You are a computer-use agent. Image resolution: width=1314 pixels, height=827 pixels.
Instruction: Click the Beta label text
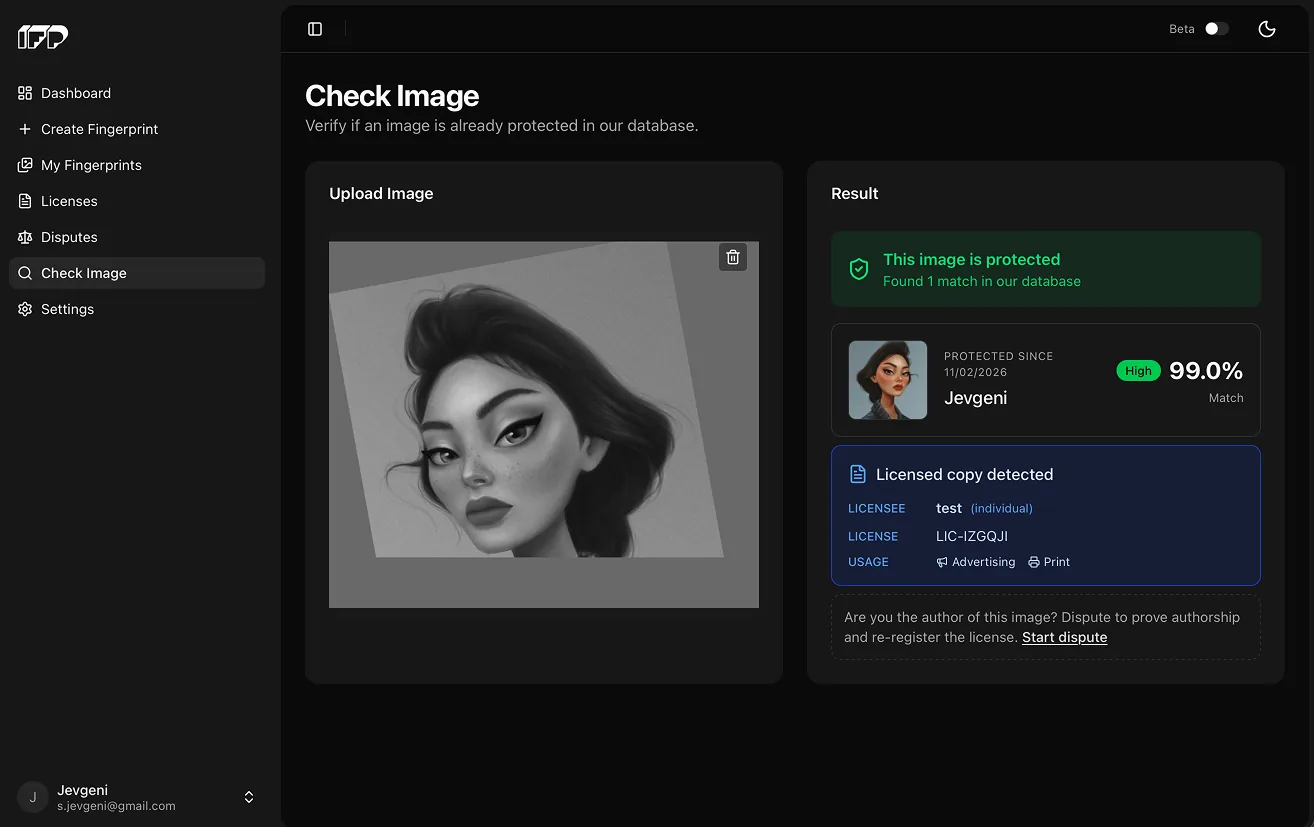(1182, 29)
